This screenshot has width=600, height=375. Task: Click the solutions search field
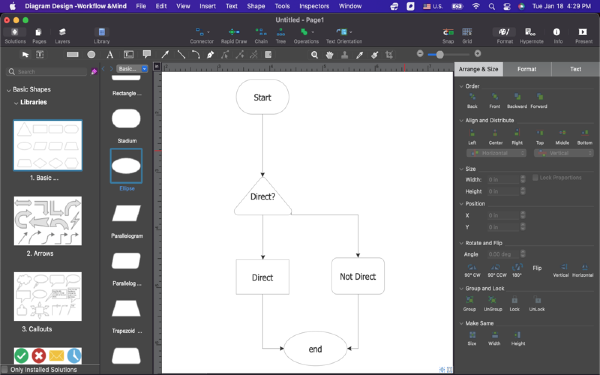pos(47,72)
